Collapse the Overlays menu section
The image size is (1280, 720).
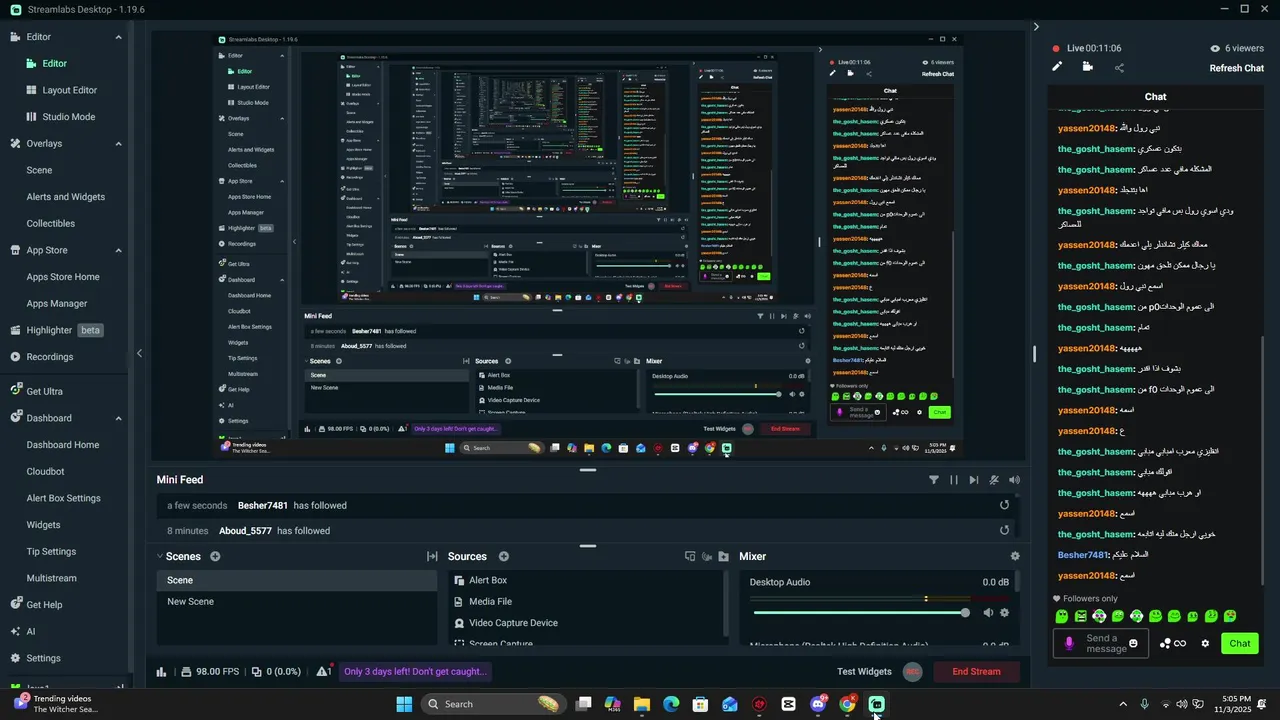118,144
